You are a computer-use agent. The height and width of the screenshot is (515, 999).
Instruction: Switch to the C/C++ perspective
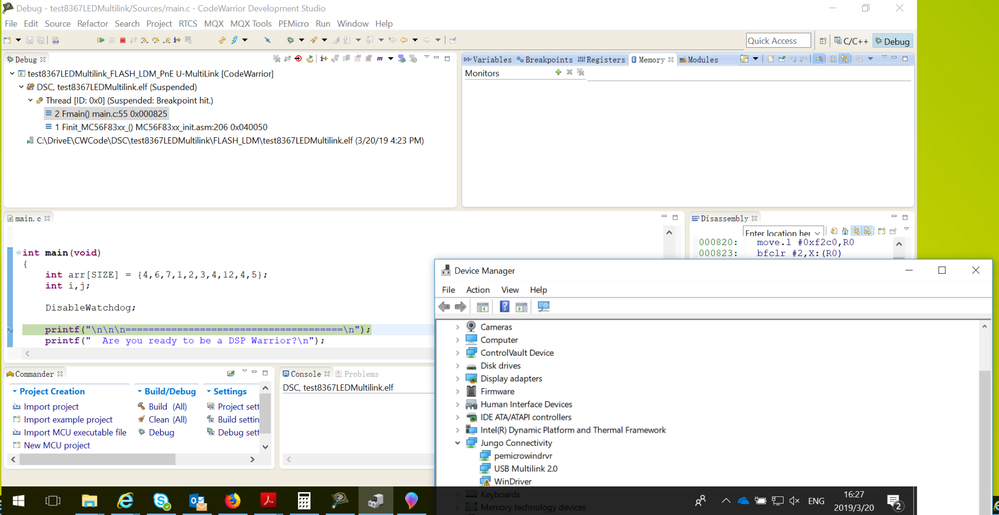(851, 41)
